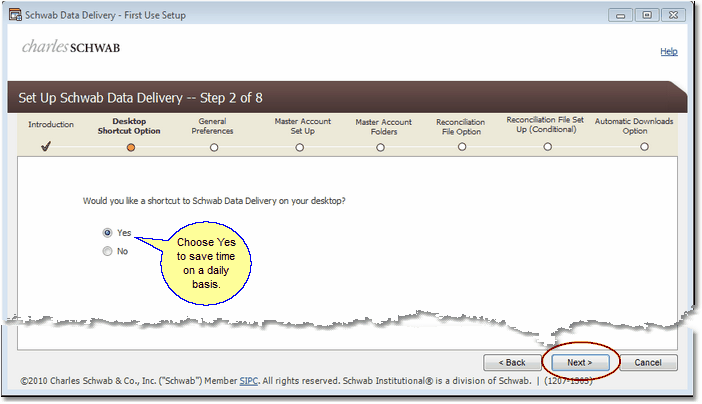Screen dimensions: 702x404
Task: Click the Master Account Folders step circle
Action: [381, 147]
